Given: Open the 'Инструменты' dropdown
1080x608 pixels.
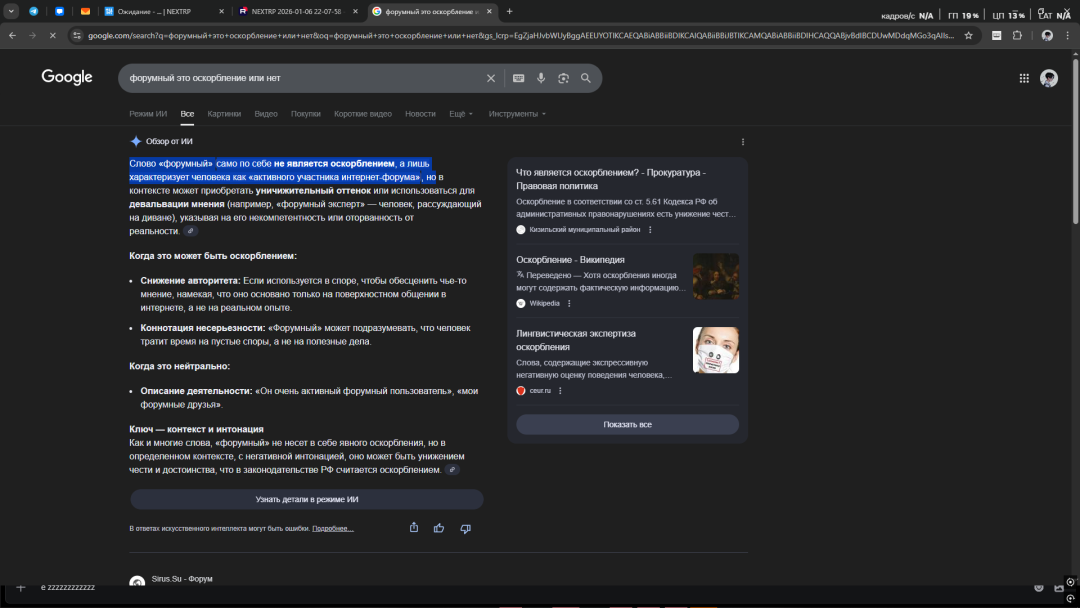Looking at the screenshot, I should tap(517, 114).
